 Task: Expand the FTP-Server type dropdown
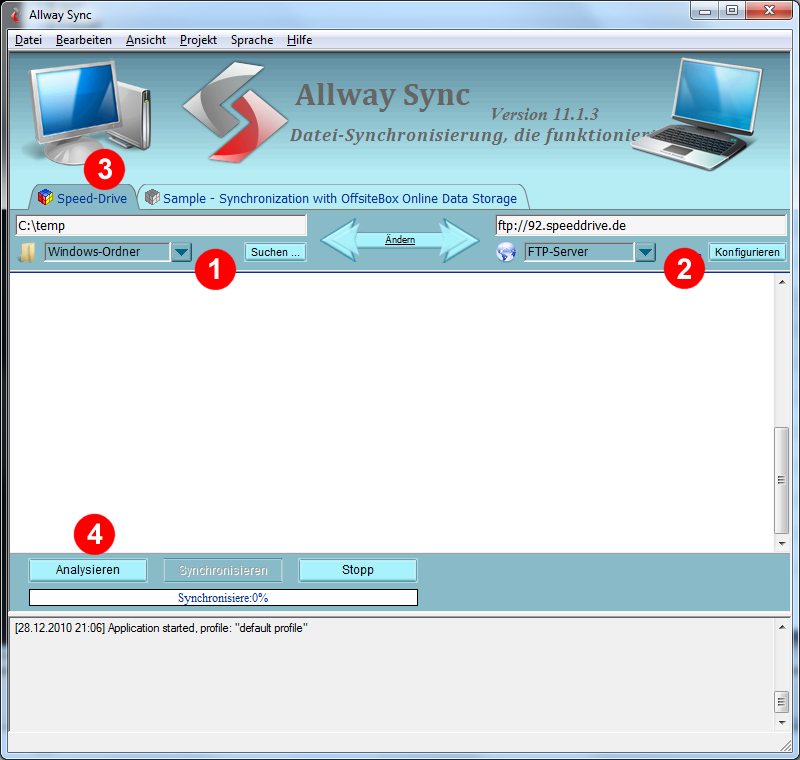point(645,252)
